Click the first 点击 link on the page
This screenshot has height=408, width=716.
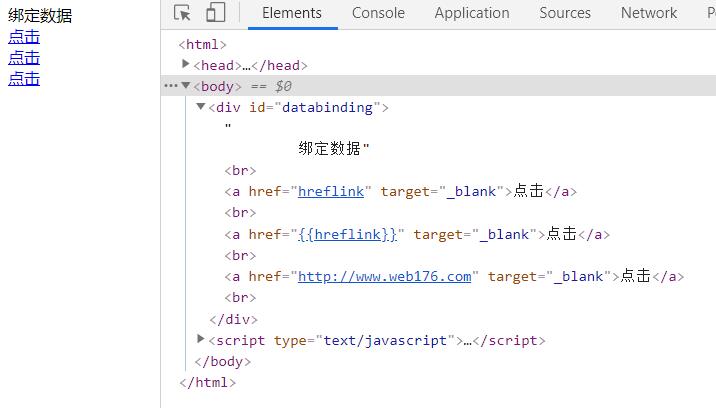point(24,37)
